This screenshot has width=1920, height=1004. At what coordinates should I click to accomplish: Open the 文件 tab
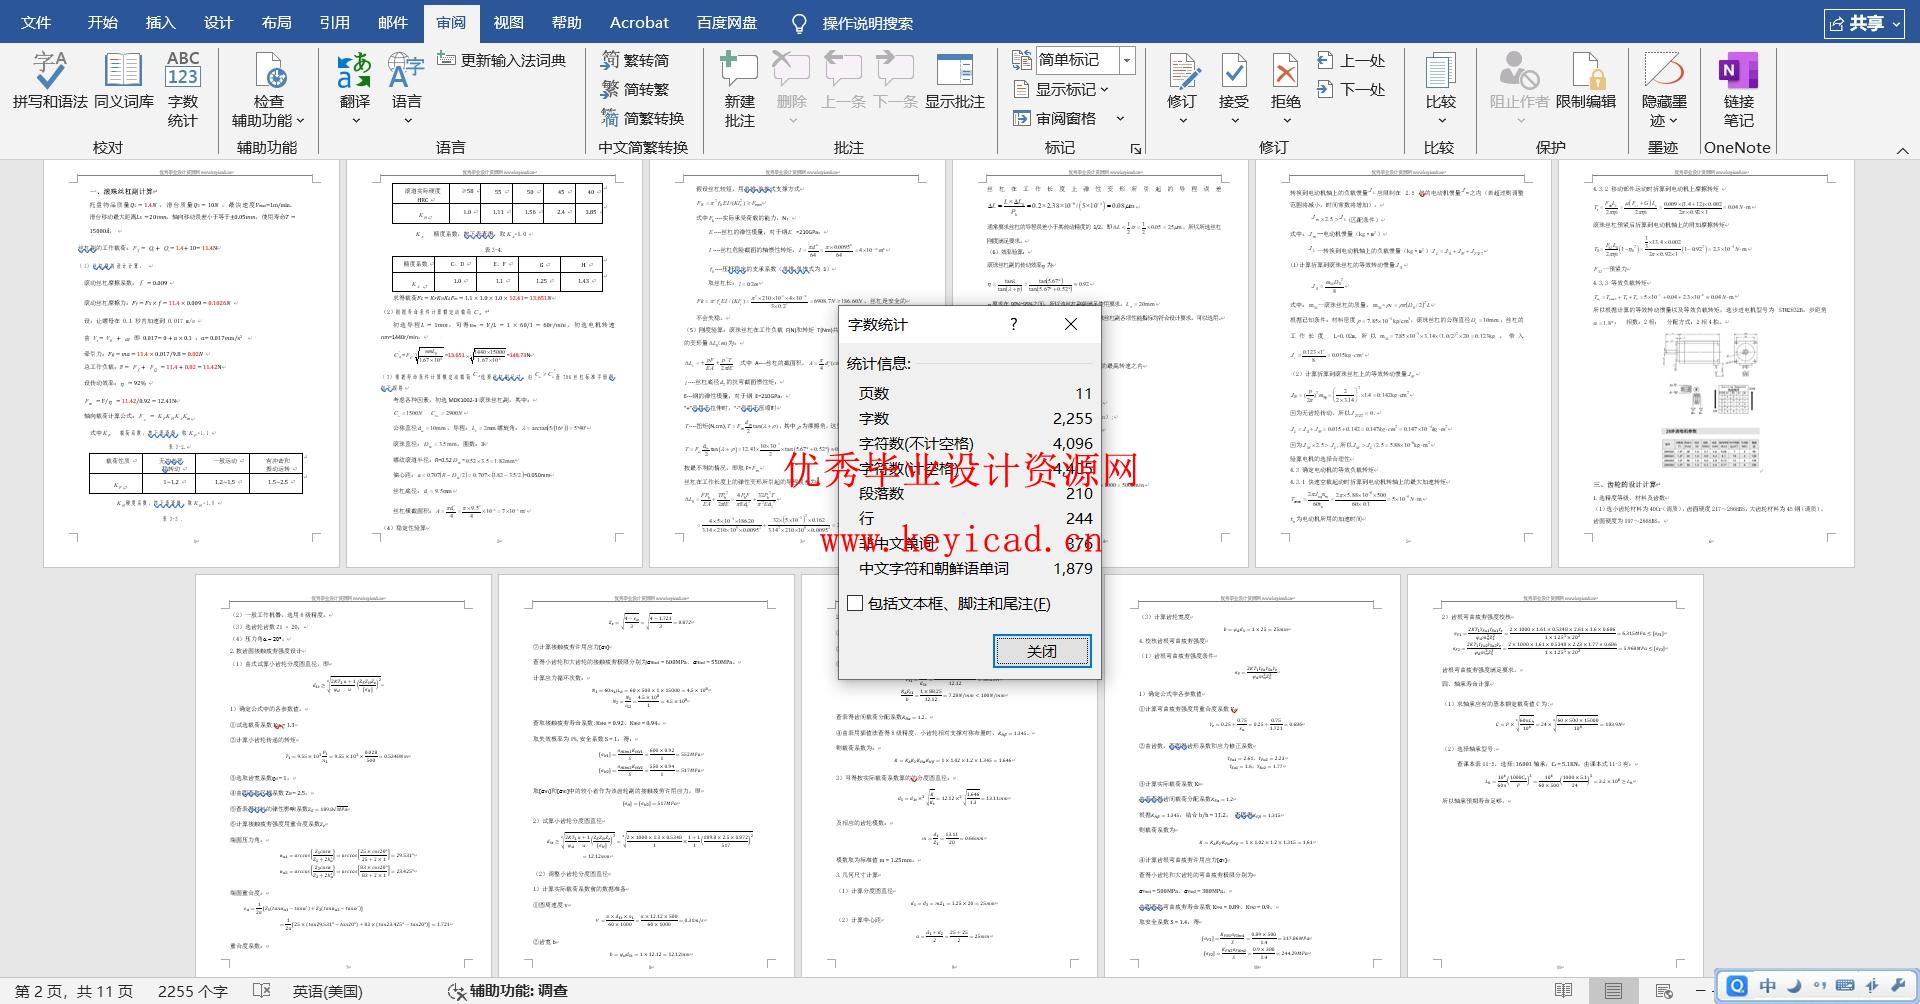pyautogui.click(x=36, y=22)
